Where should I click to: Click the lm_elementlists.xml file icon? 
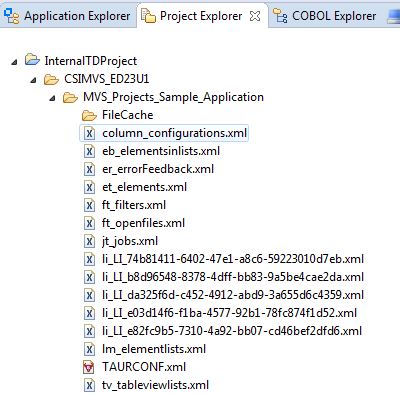pos(89,349)
